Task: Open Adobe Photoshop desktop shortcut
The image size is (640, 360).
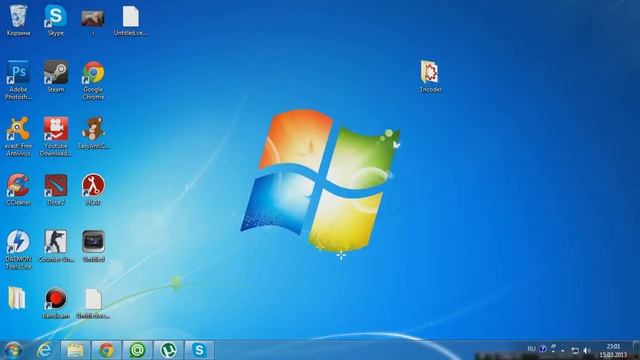Action: [18, 80]
